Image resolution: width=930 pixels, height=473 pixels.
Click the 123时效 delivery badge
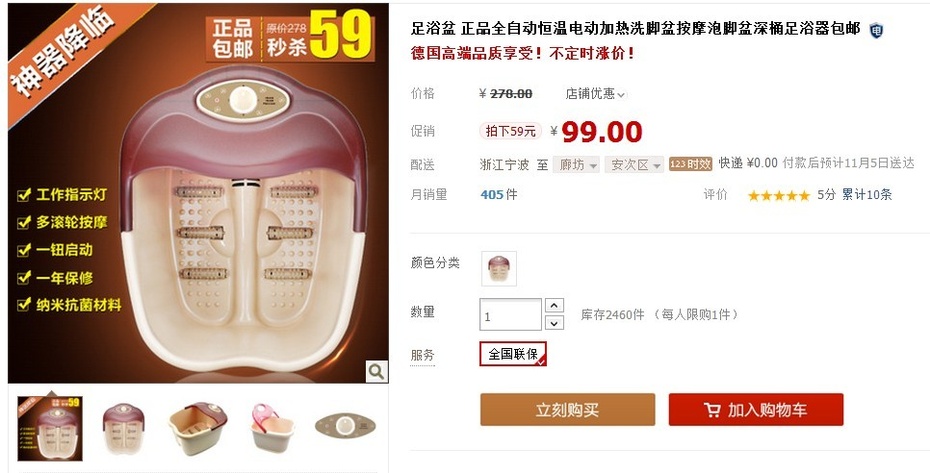690,164
